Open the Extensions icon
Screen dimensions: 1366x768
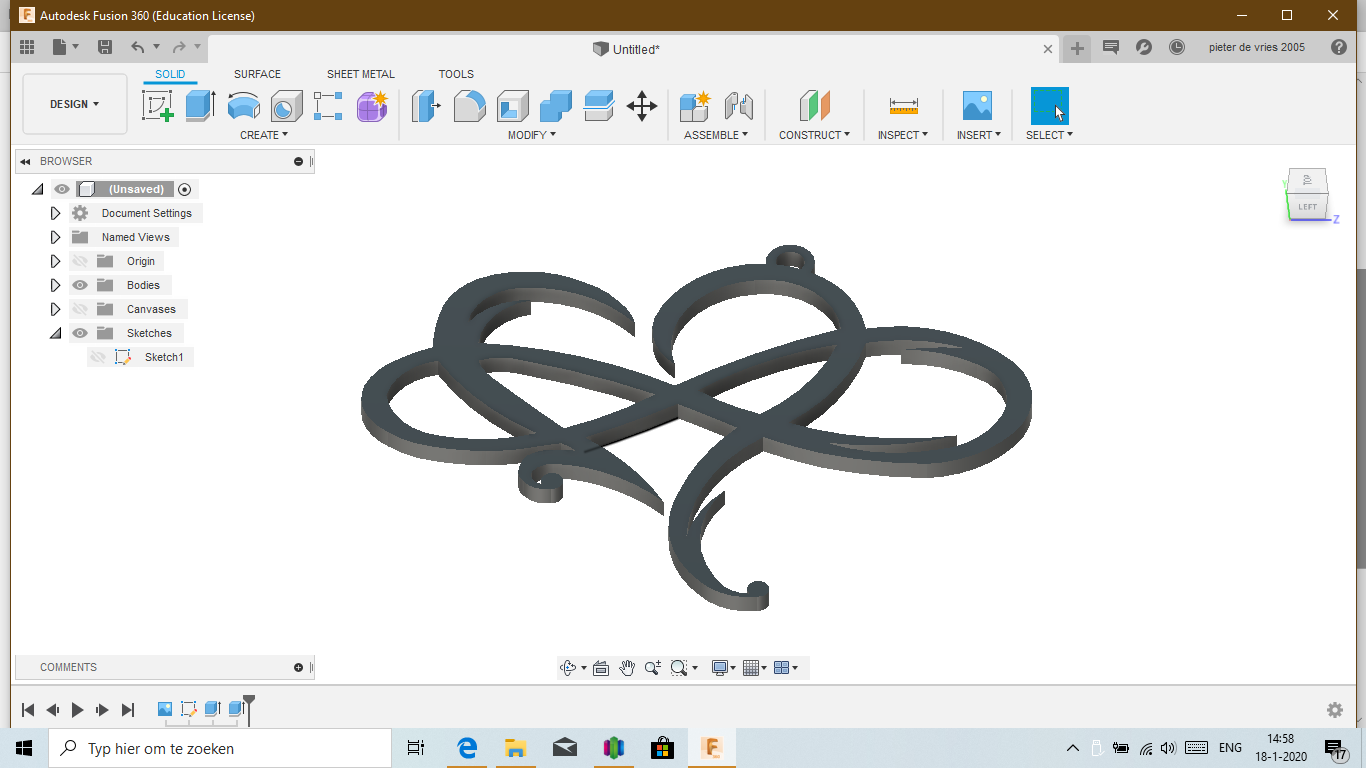(1144, 47)
